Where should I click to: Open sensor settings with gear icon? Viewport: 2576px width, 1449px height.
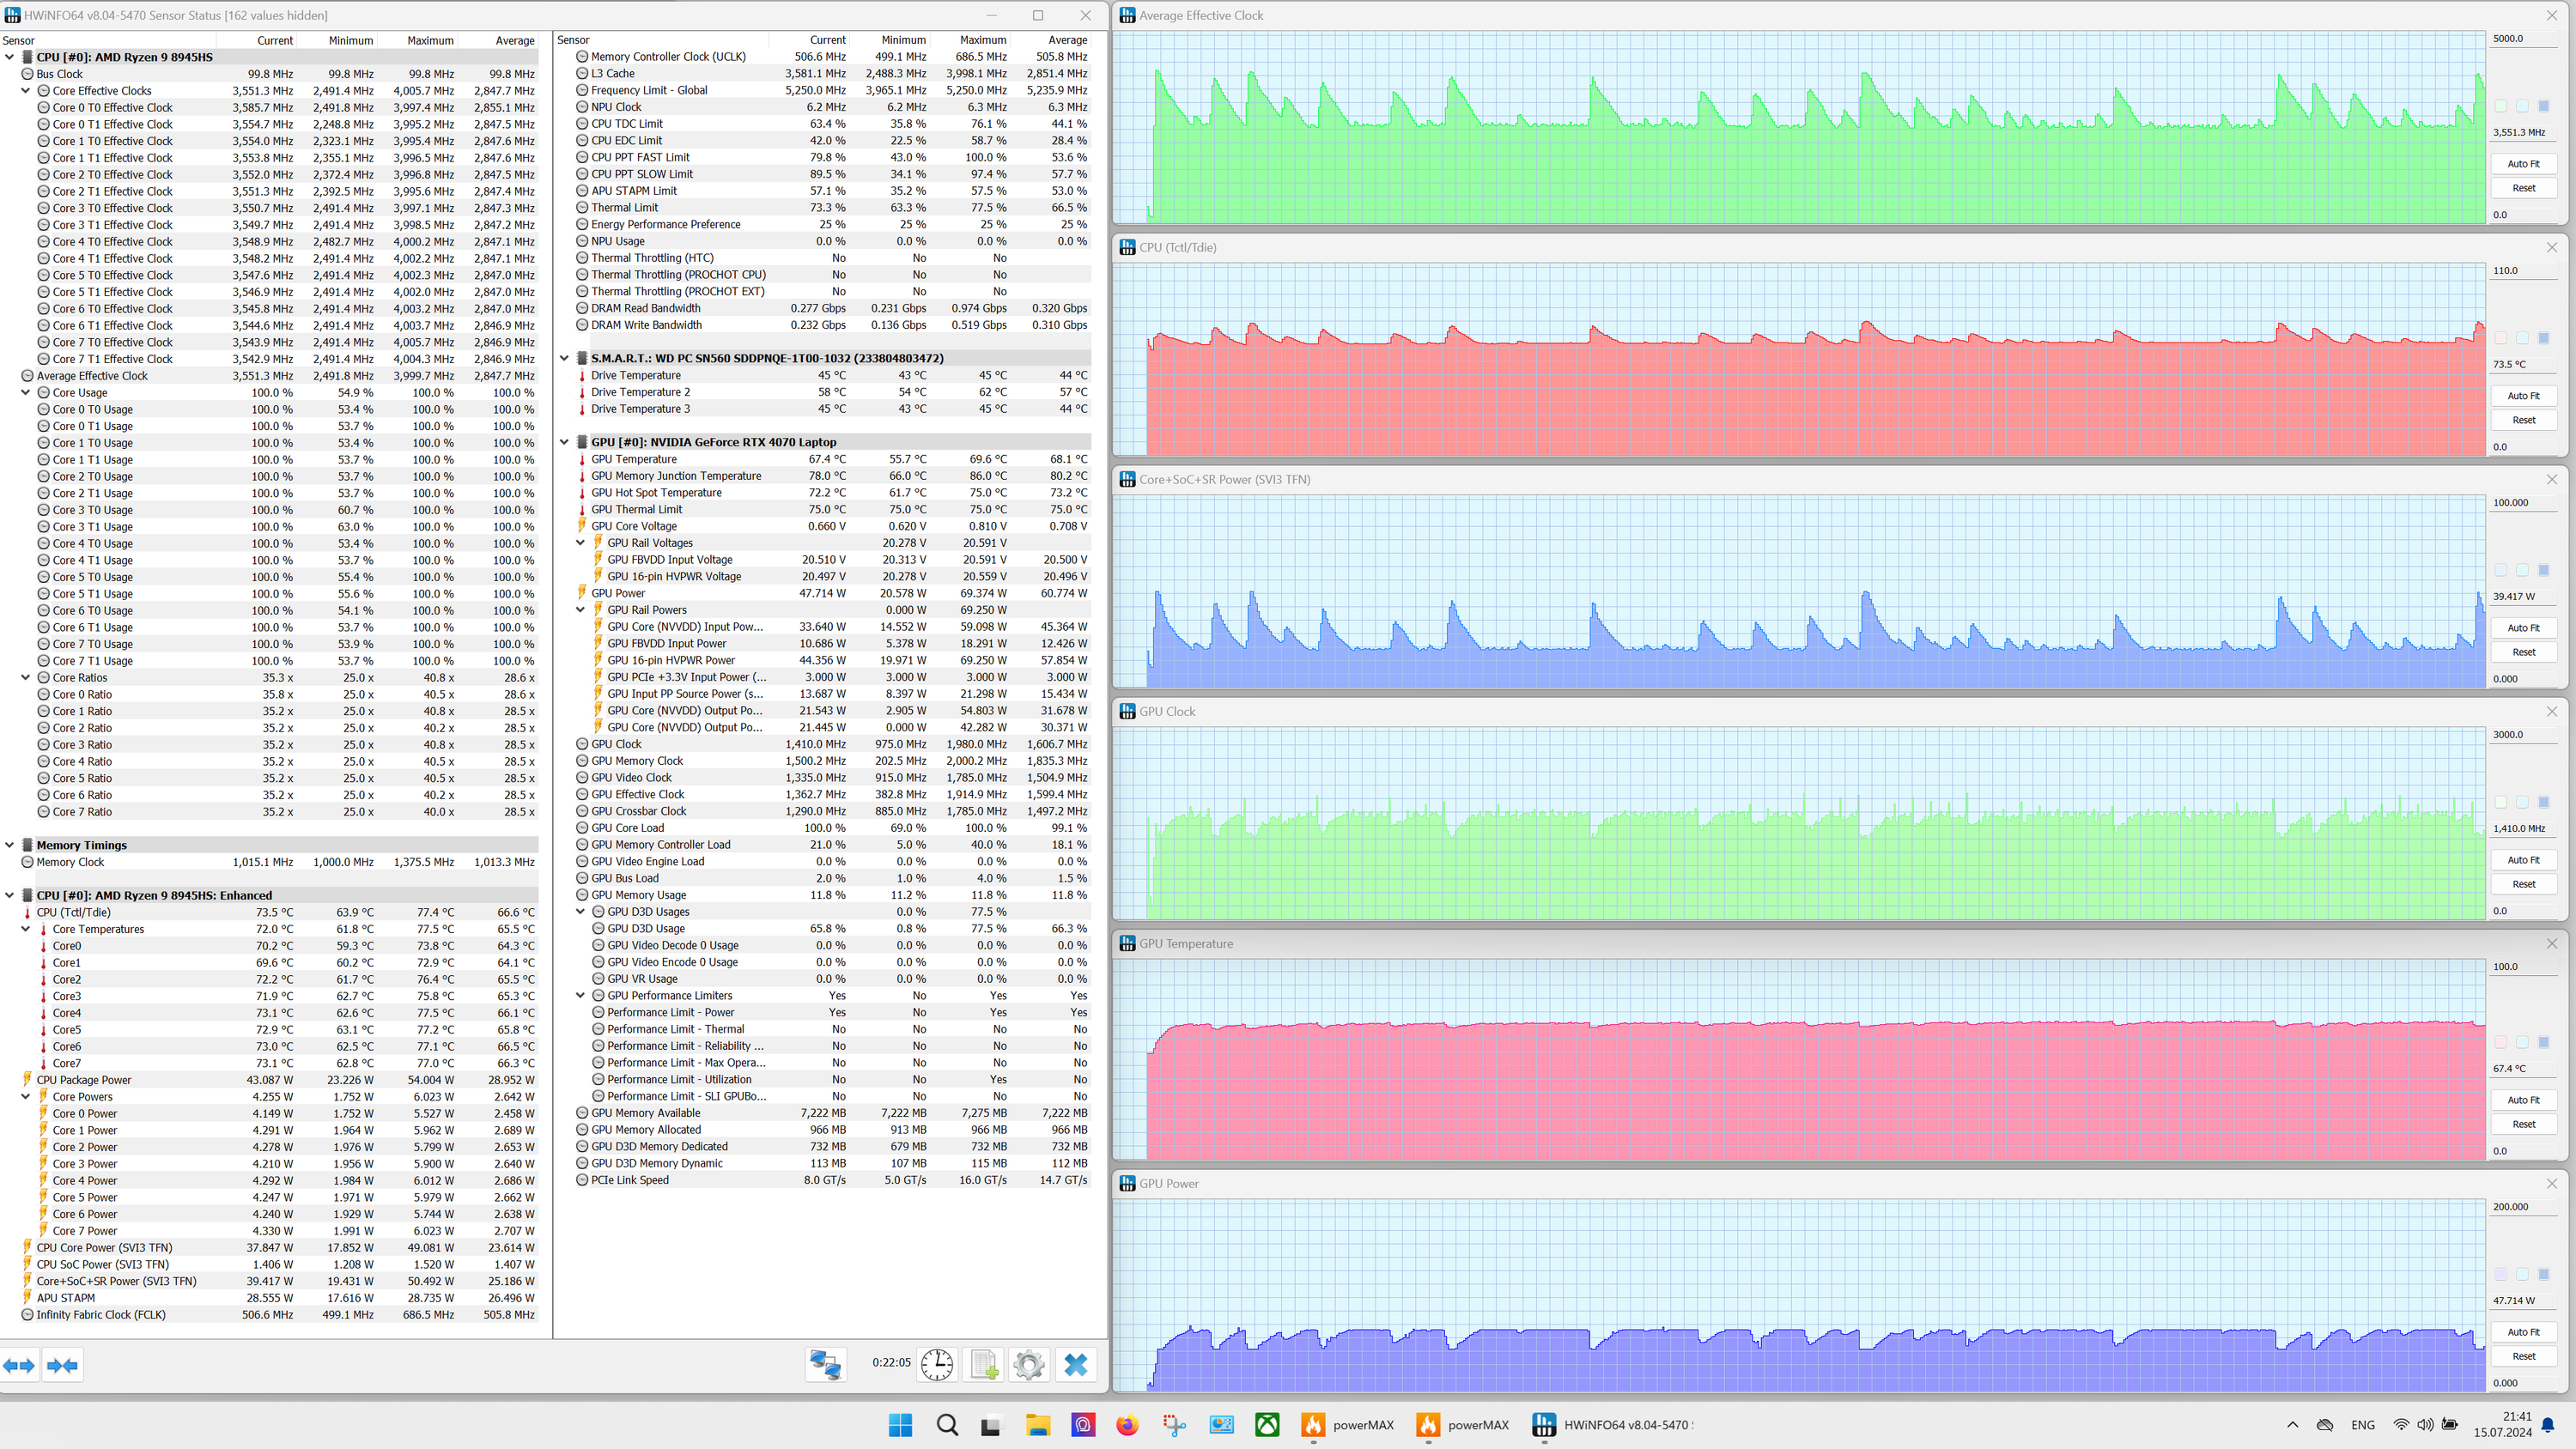[x=1029, y=1364]
